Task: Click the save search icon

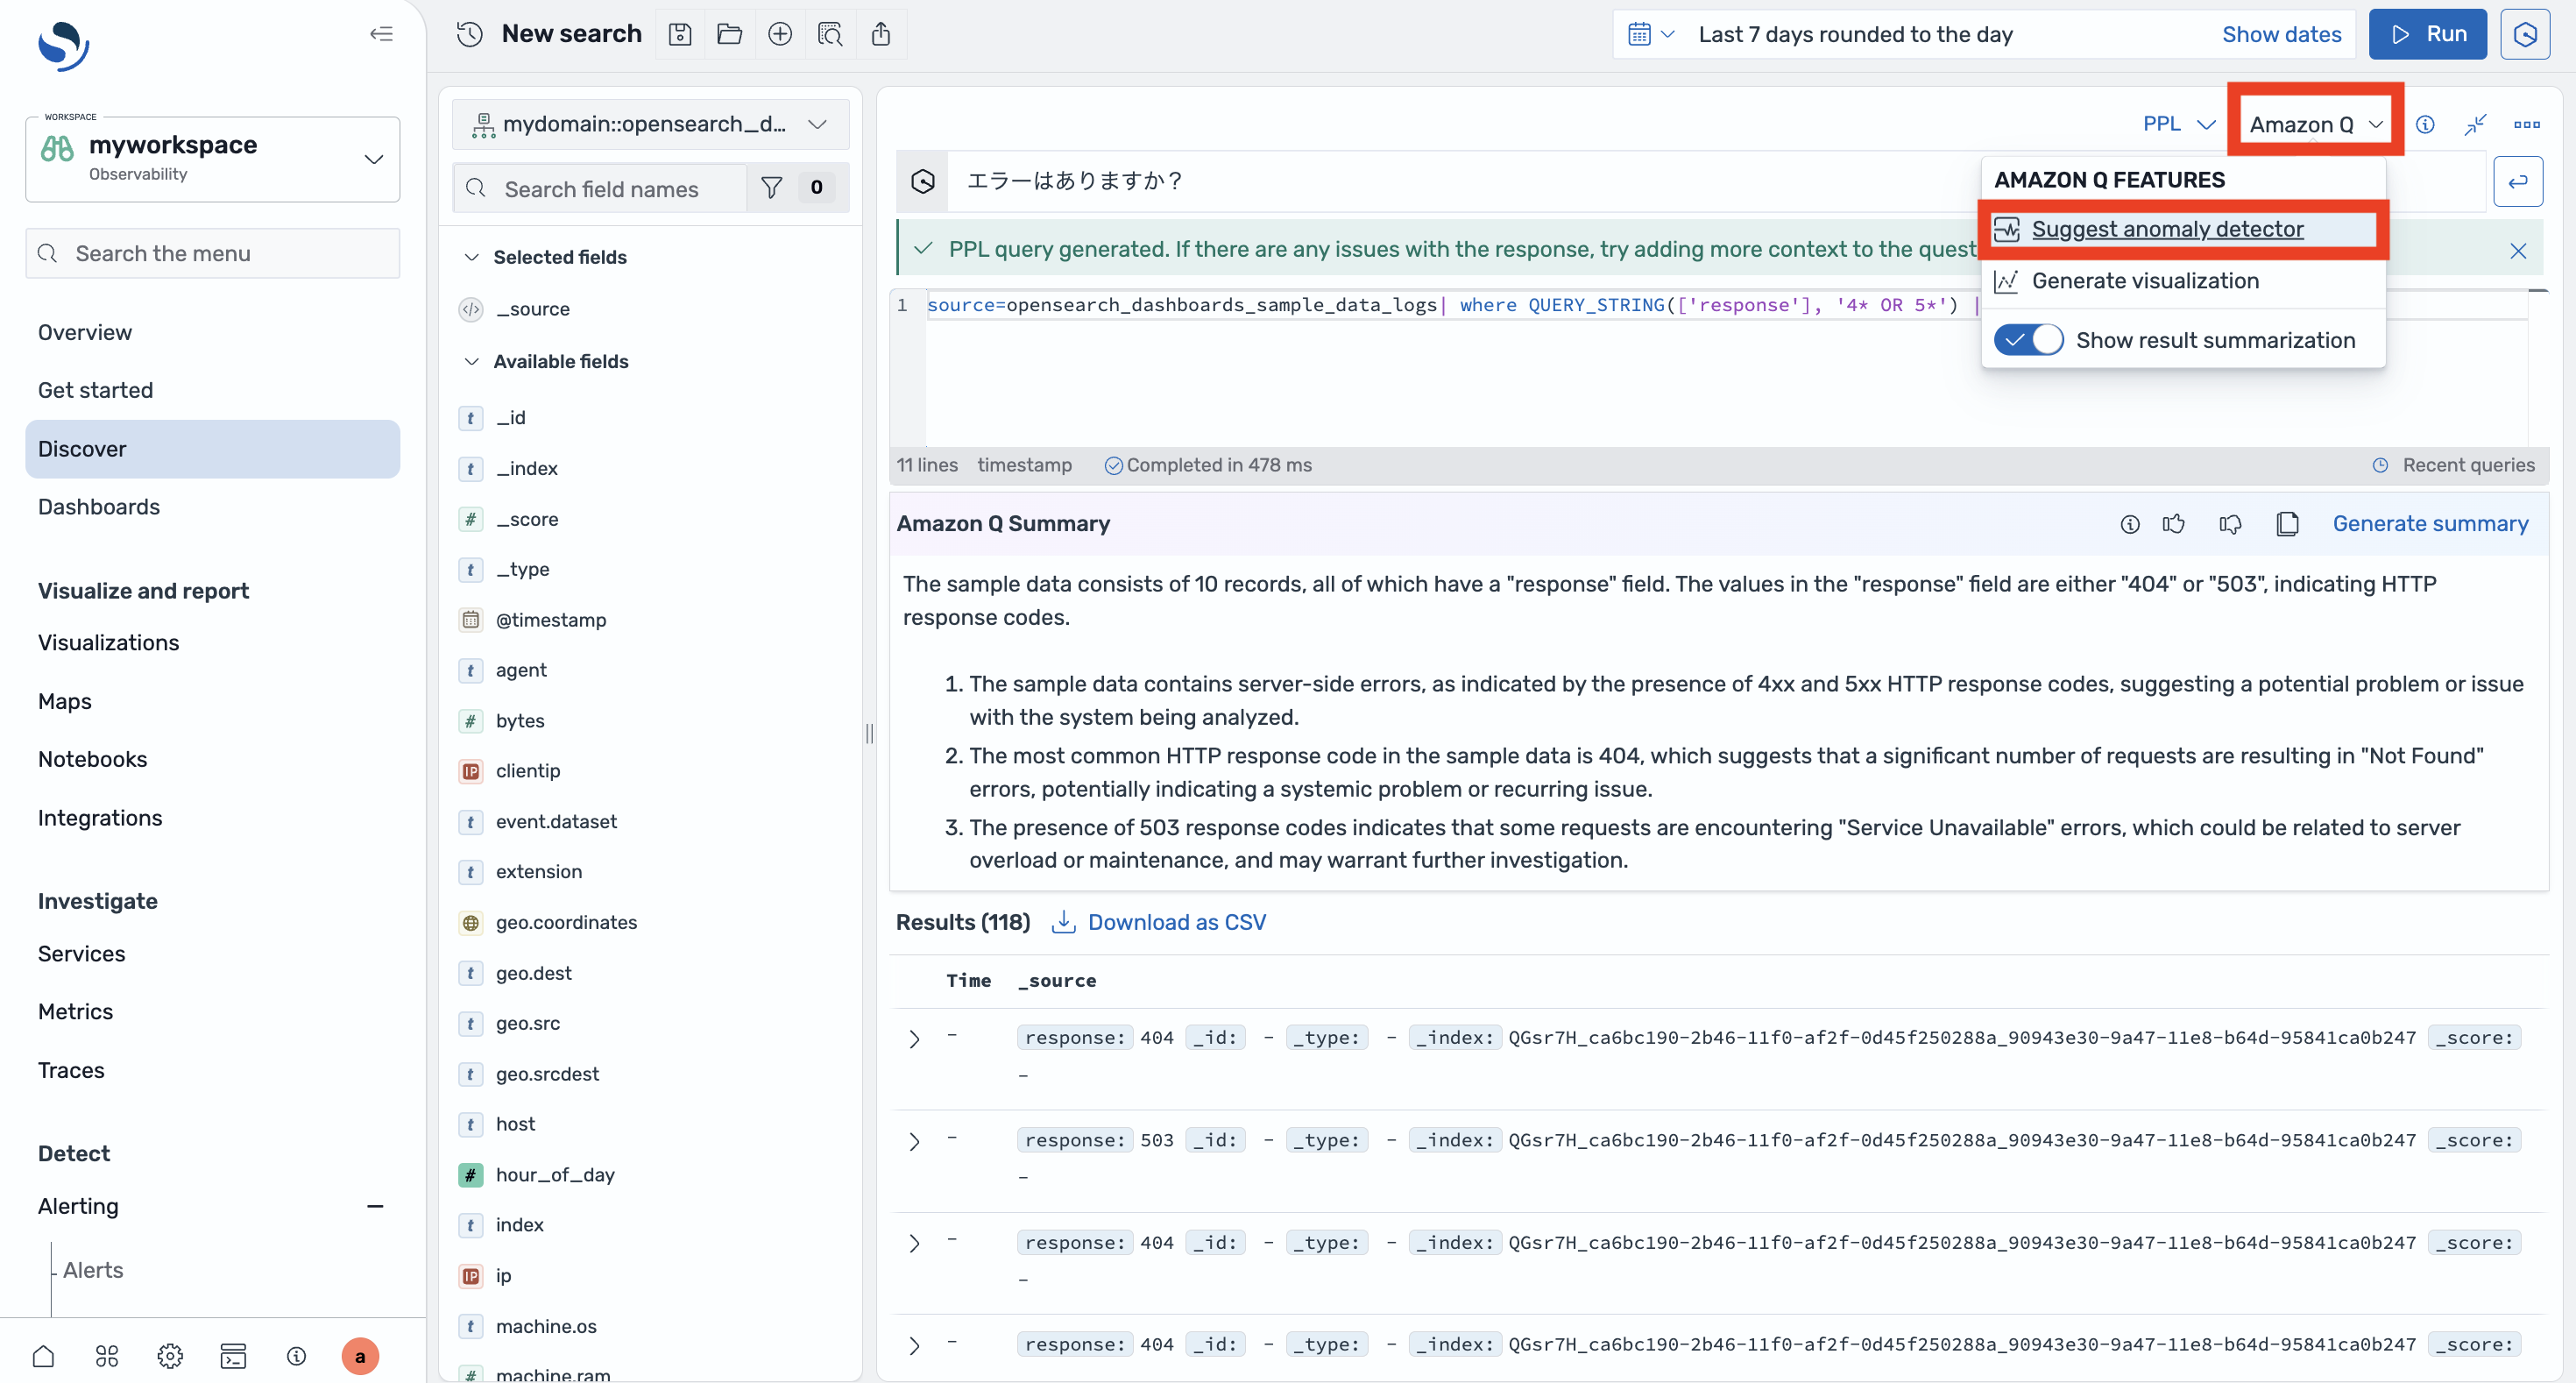Action: click(x=680, y=34)
